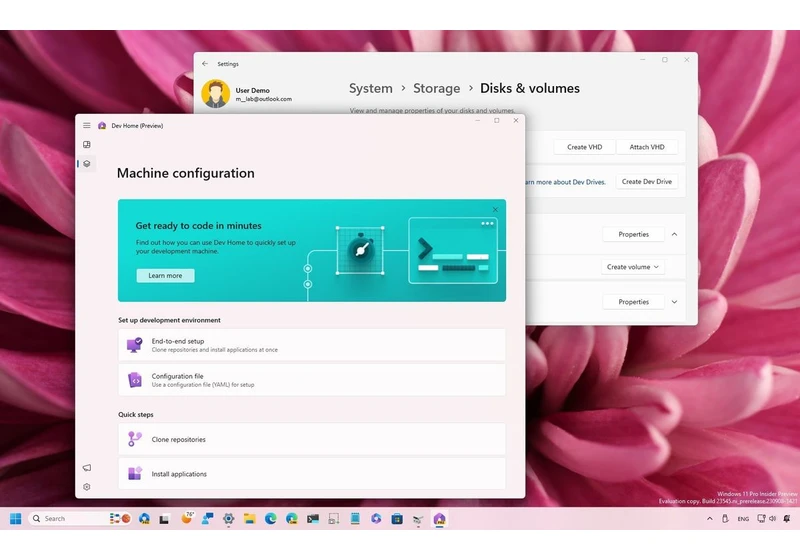Open Install applications quick step
The height and width of the screenshot is (560, 800).
pyautogui.click(x=312, y=474)
